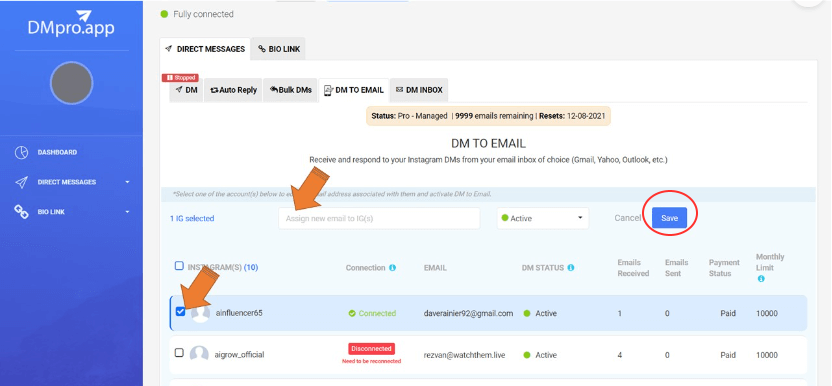
Task: Open the DM sub-tab
Action: click(186, 90)
